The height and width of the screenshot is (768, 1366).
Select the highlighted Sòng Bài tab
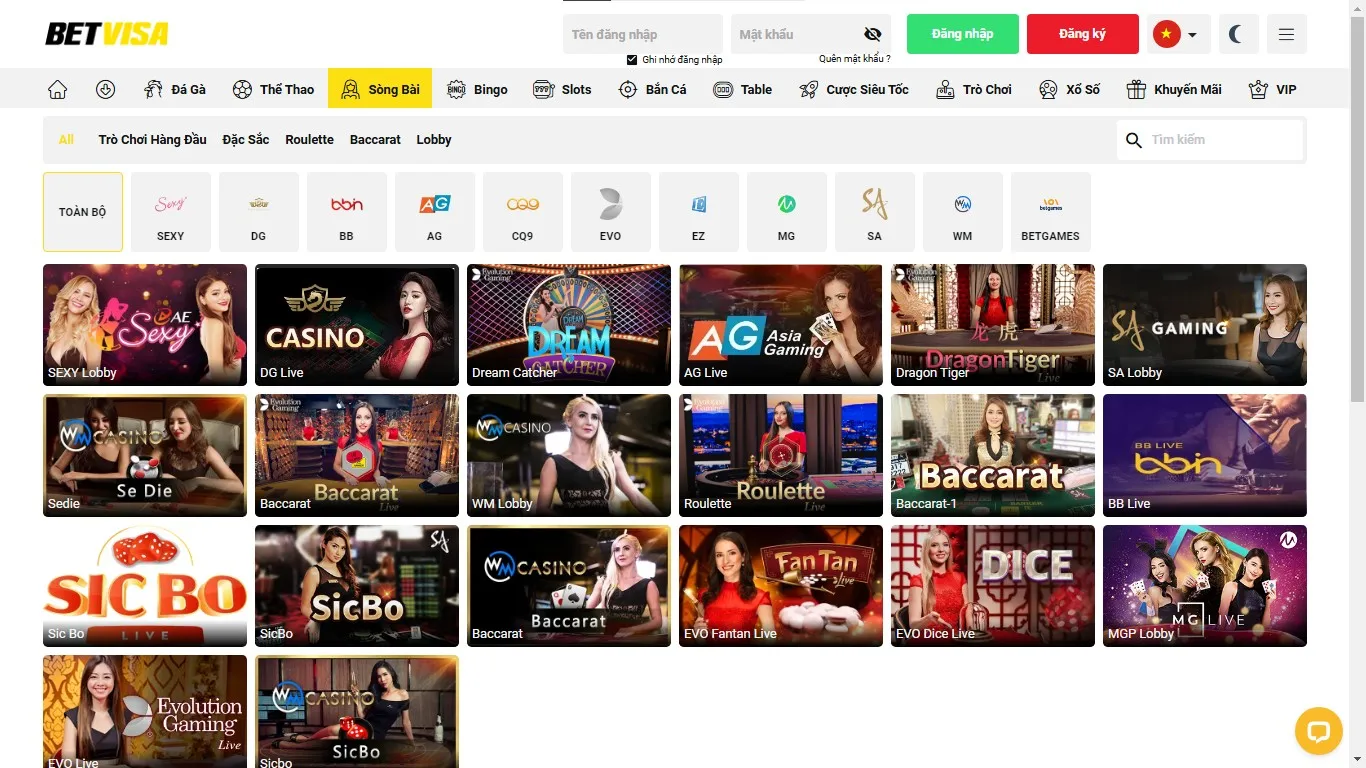coord(380,88)
